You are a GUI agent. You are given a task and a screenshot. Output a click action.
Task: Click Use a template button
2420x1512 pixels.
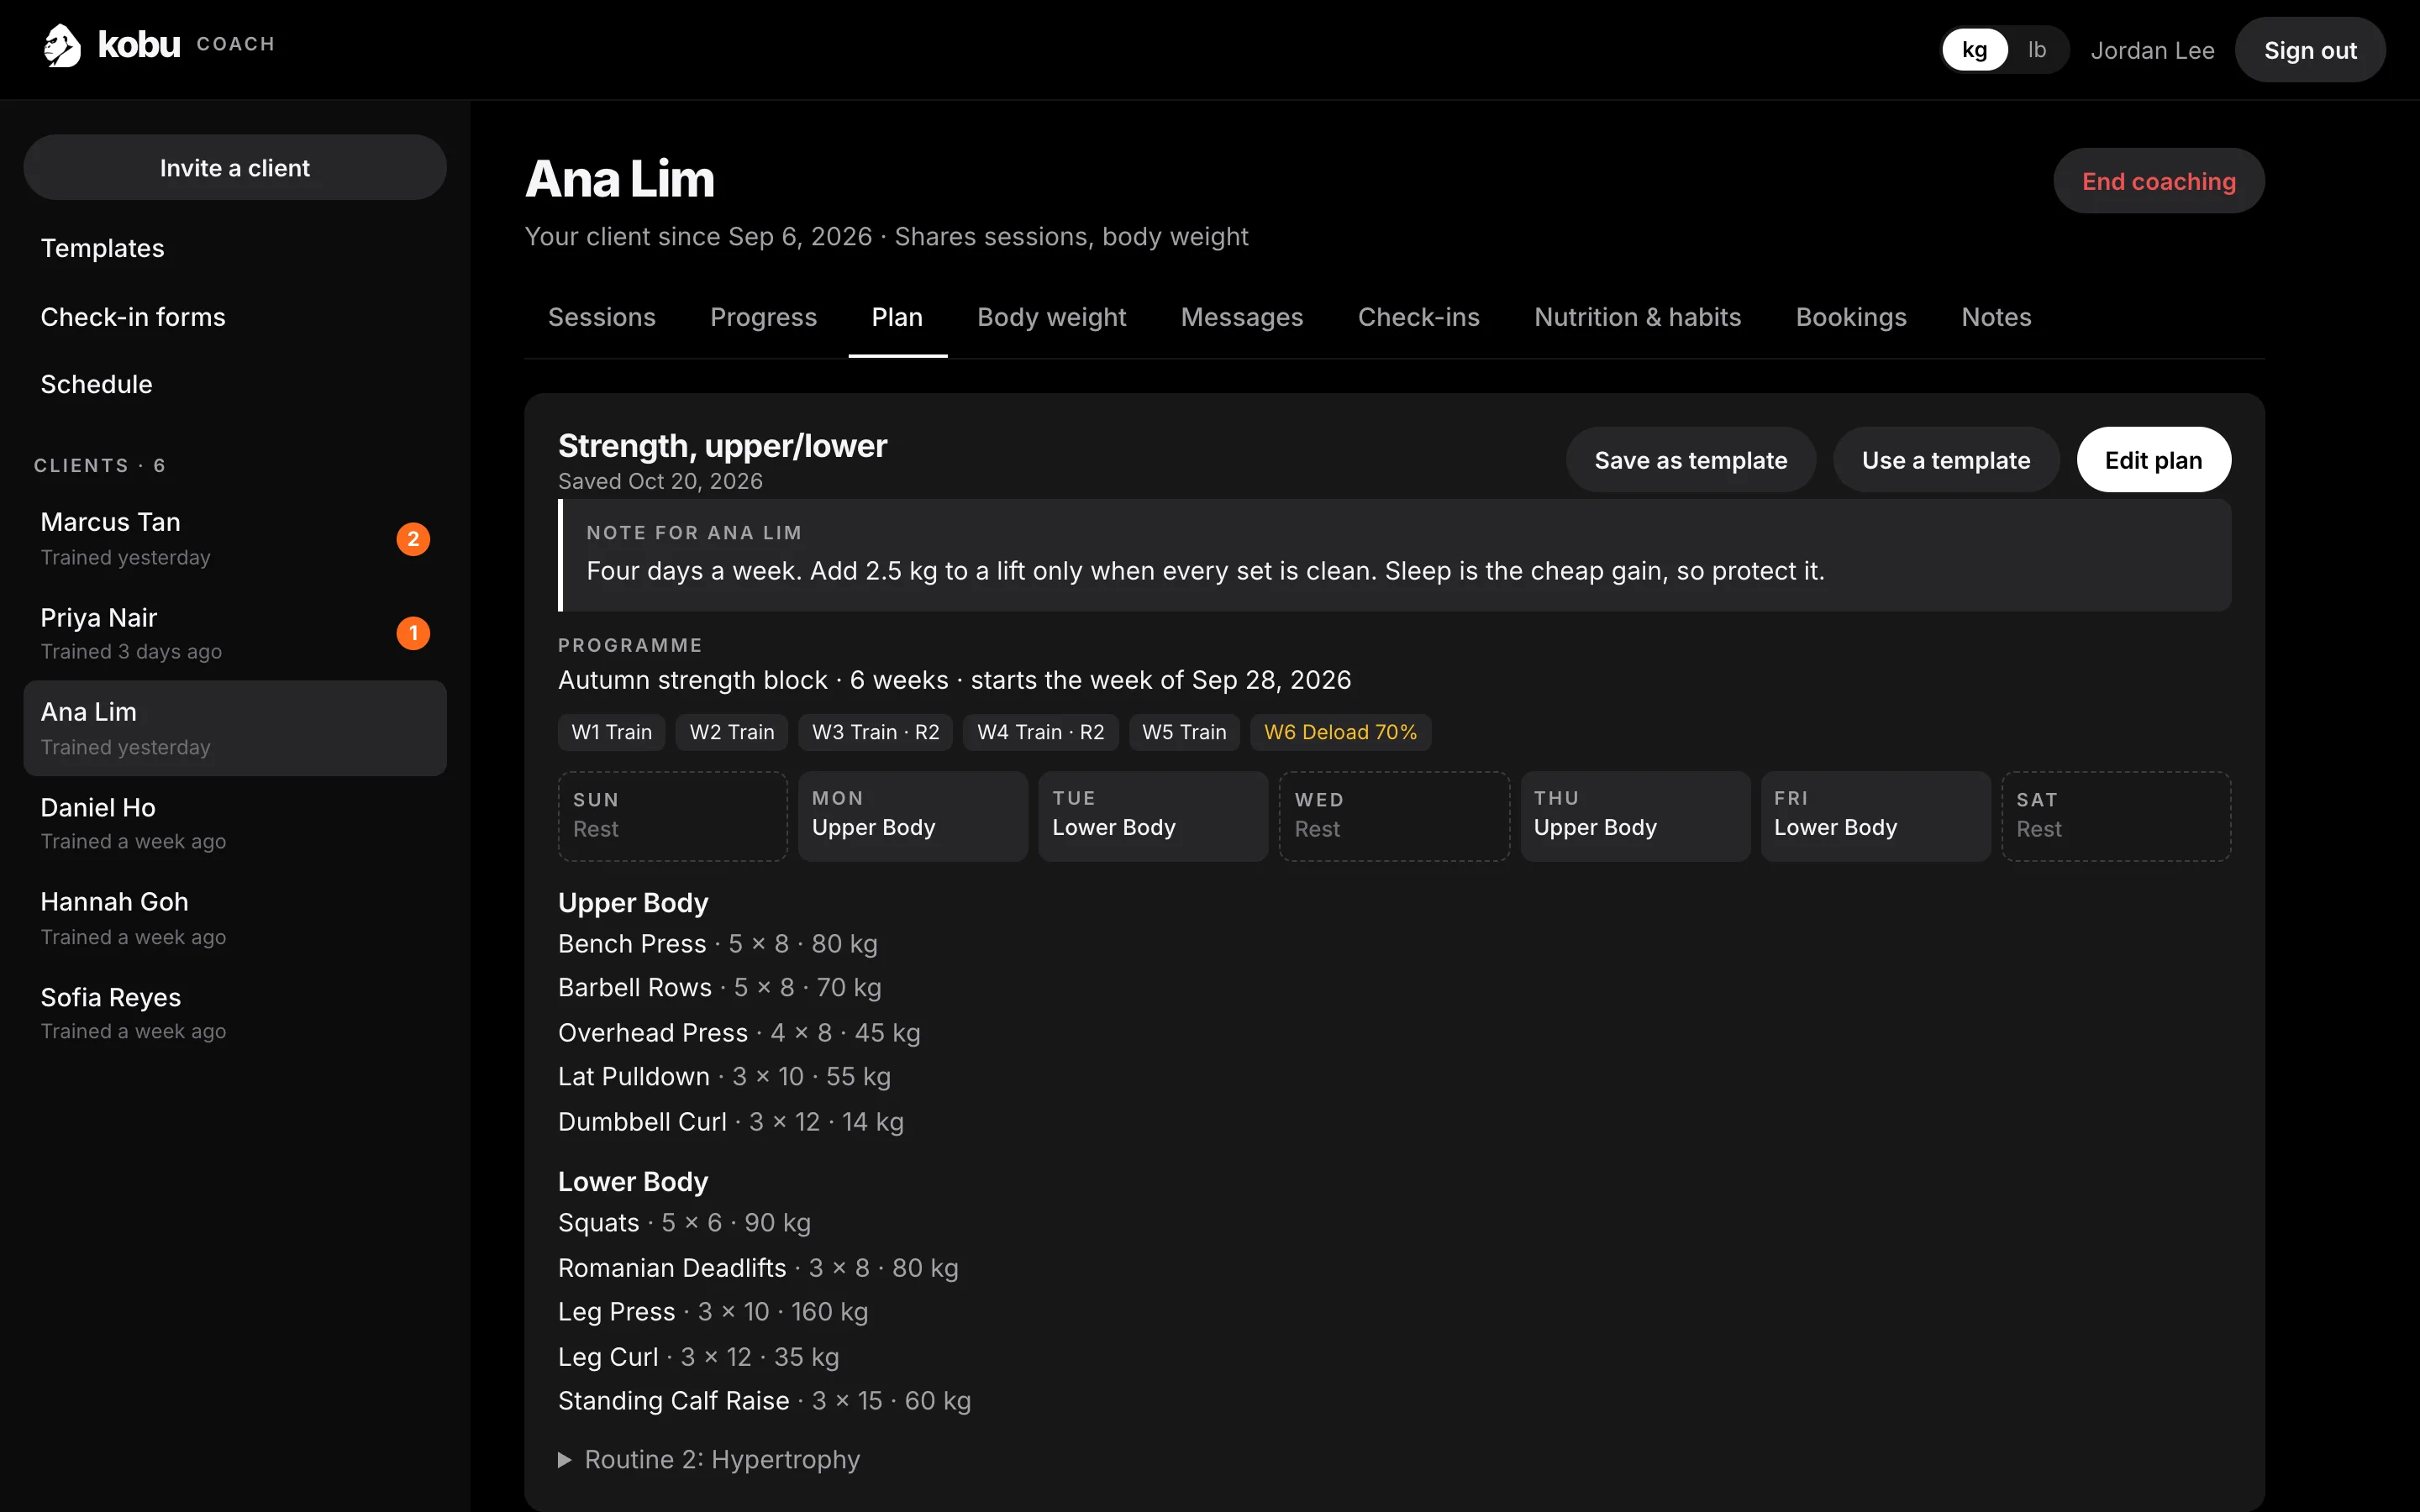pos(1945,460)
